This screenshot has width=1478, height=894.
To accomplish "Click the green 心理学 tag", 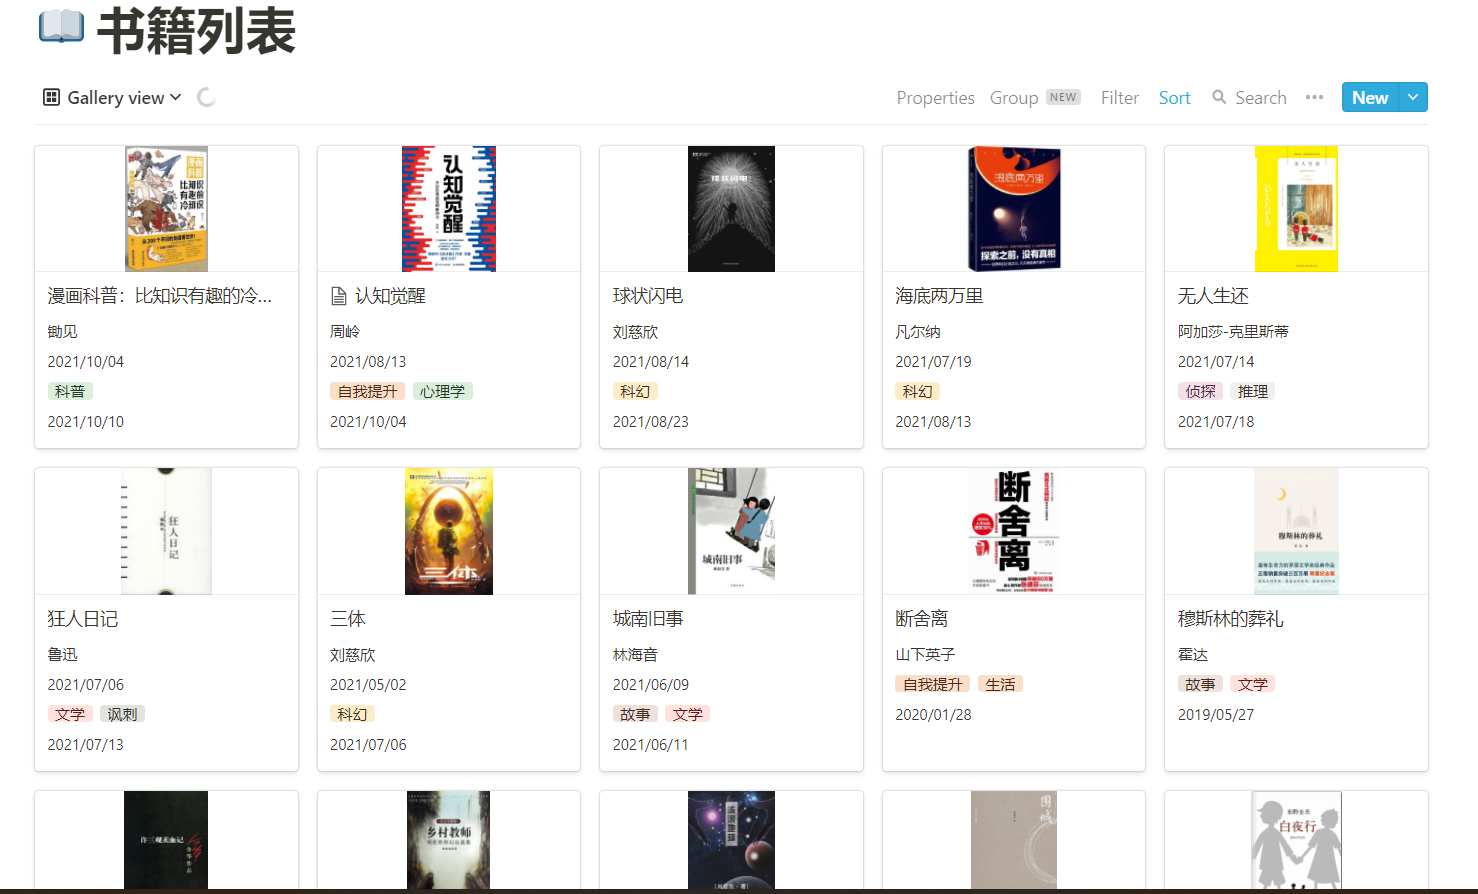I will point(442,391).
